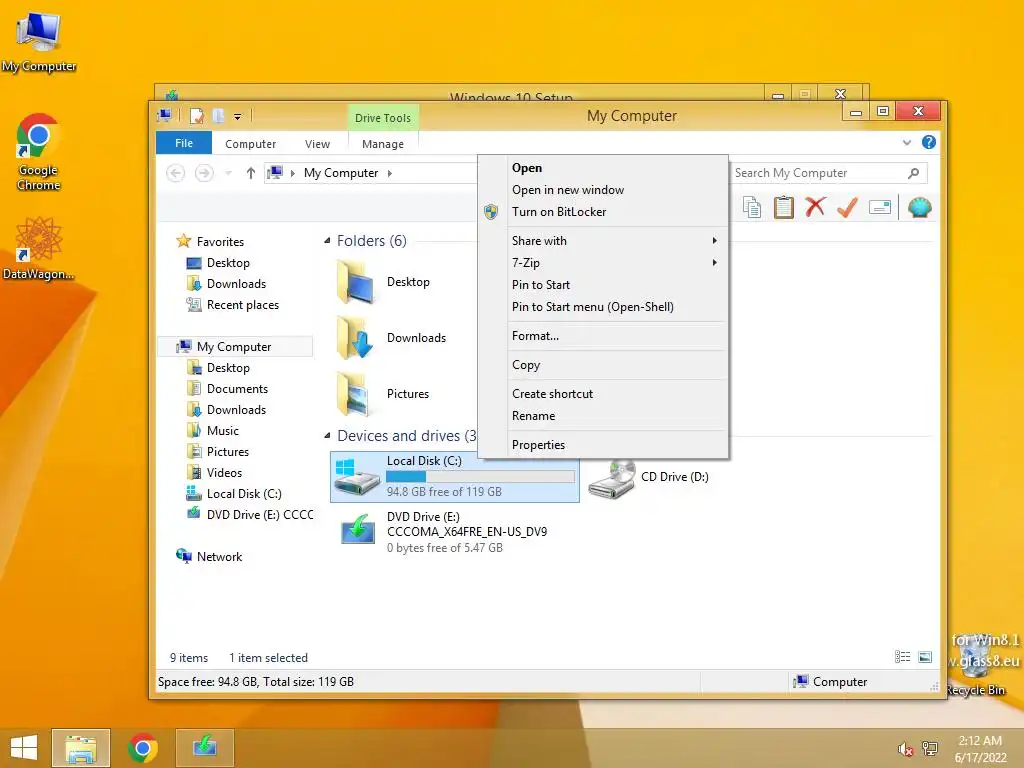Image resolution: width=1024 pixels, height=768 pixels.
Task: Click the muted volume tray icon
Action: 905,749
